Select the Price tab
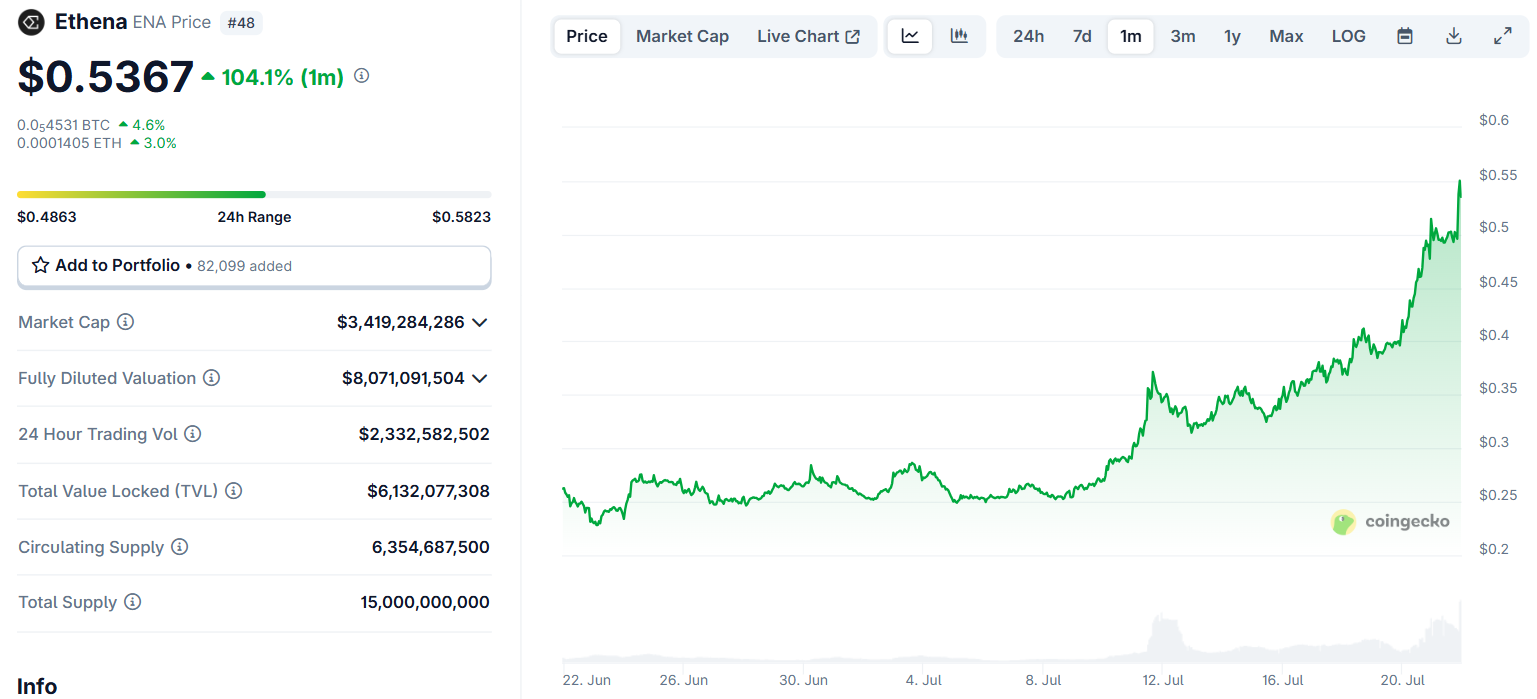The image size is (1537, 699). (x=587, y=36)
